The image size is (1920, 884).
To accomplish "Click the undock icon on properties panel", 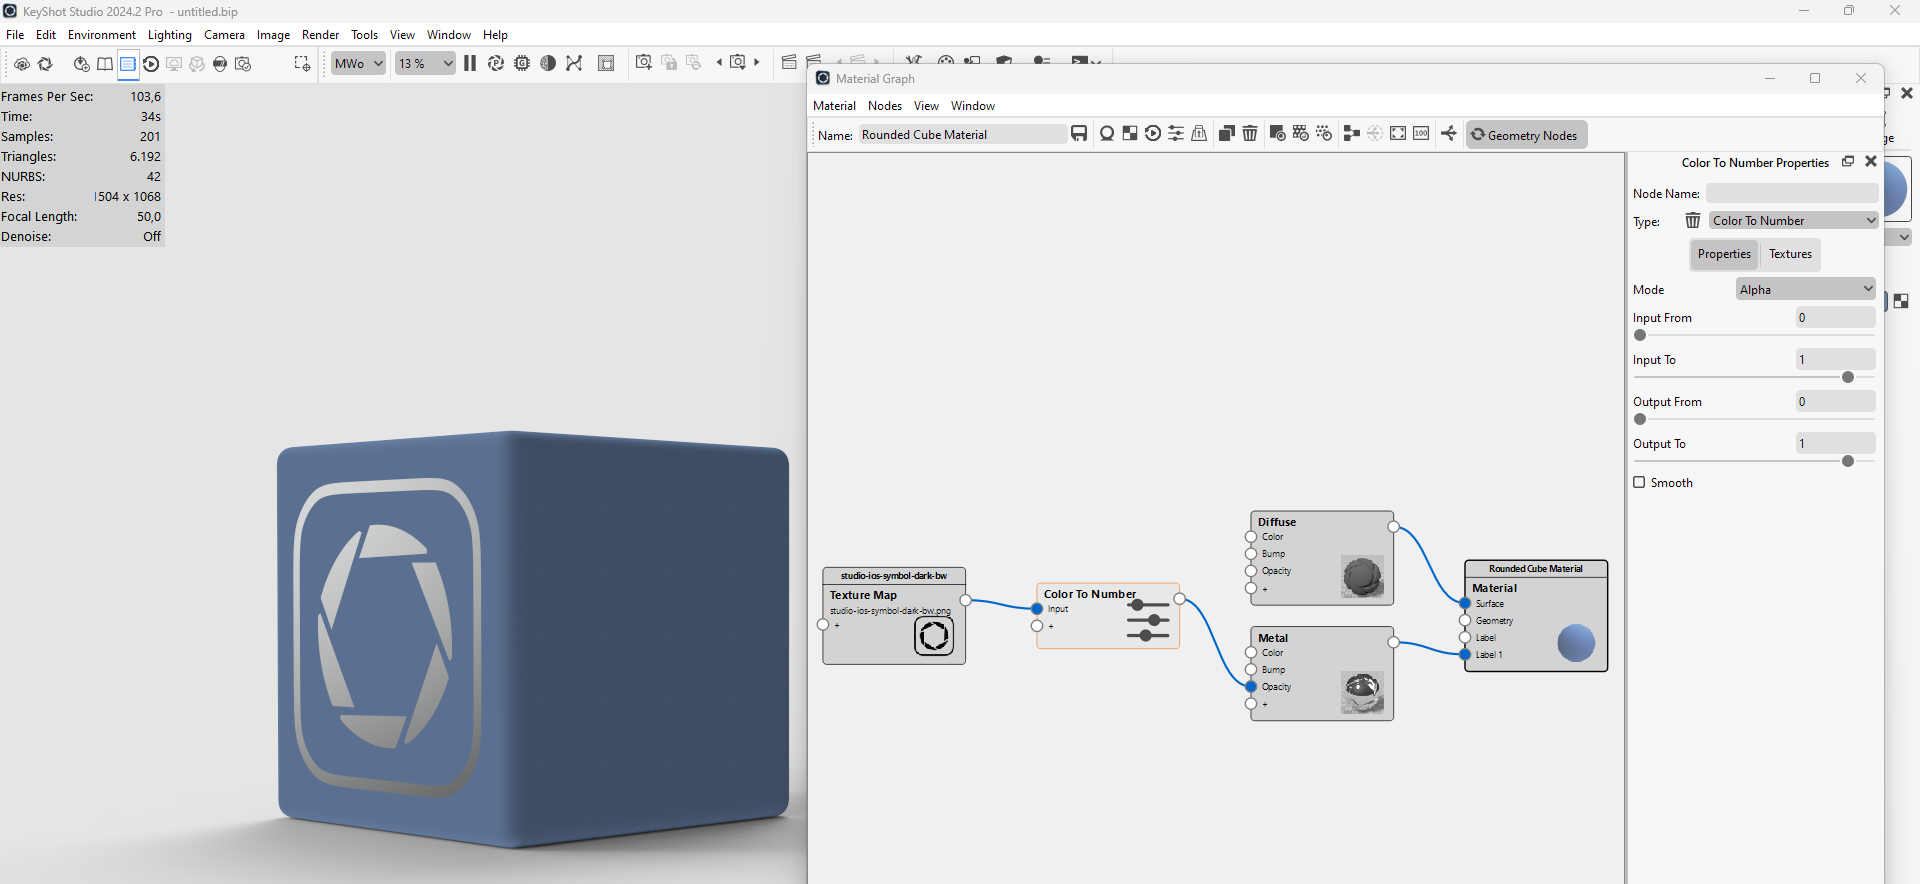I will [1848, 161].
